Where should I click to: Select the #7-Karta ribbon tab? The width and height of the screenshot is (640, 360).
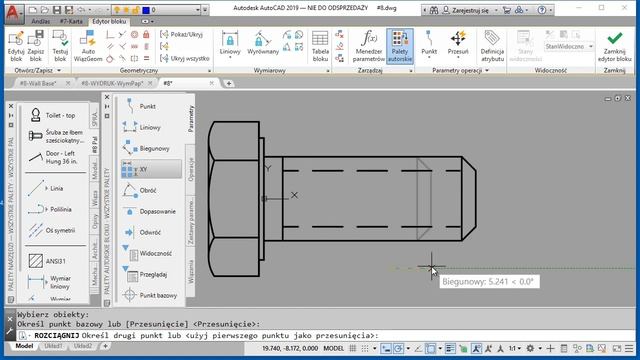coord(71,21)
